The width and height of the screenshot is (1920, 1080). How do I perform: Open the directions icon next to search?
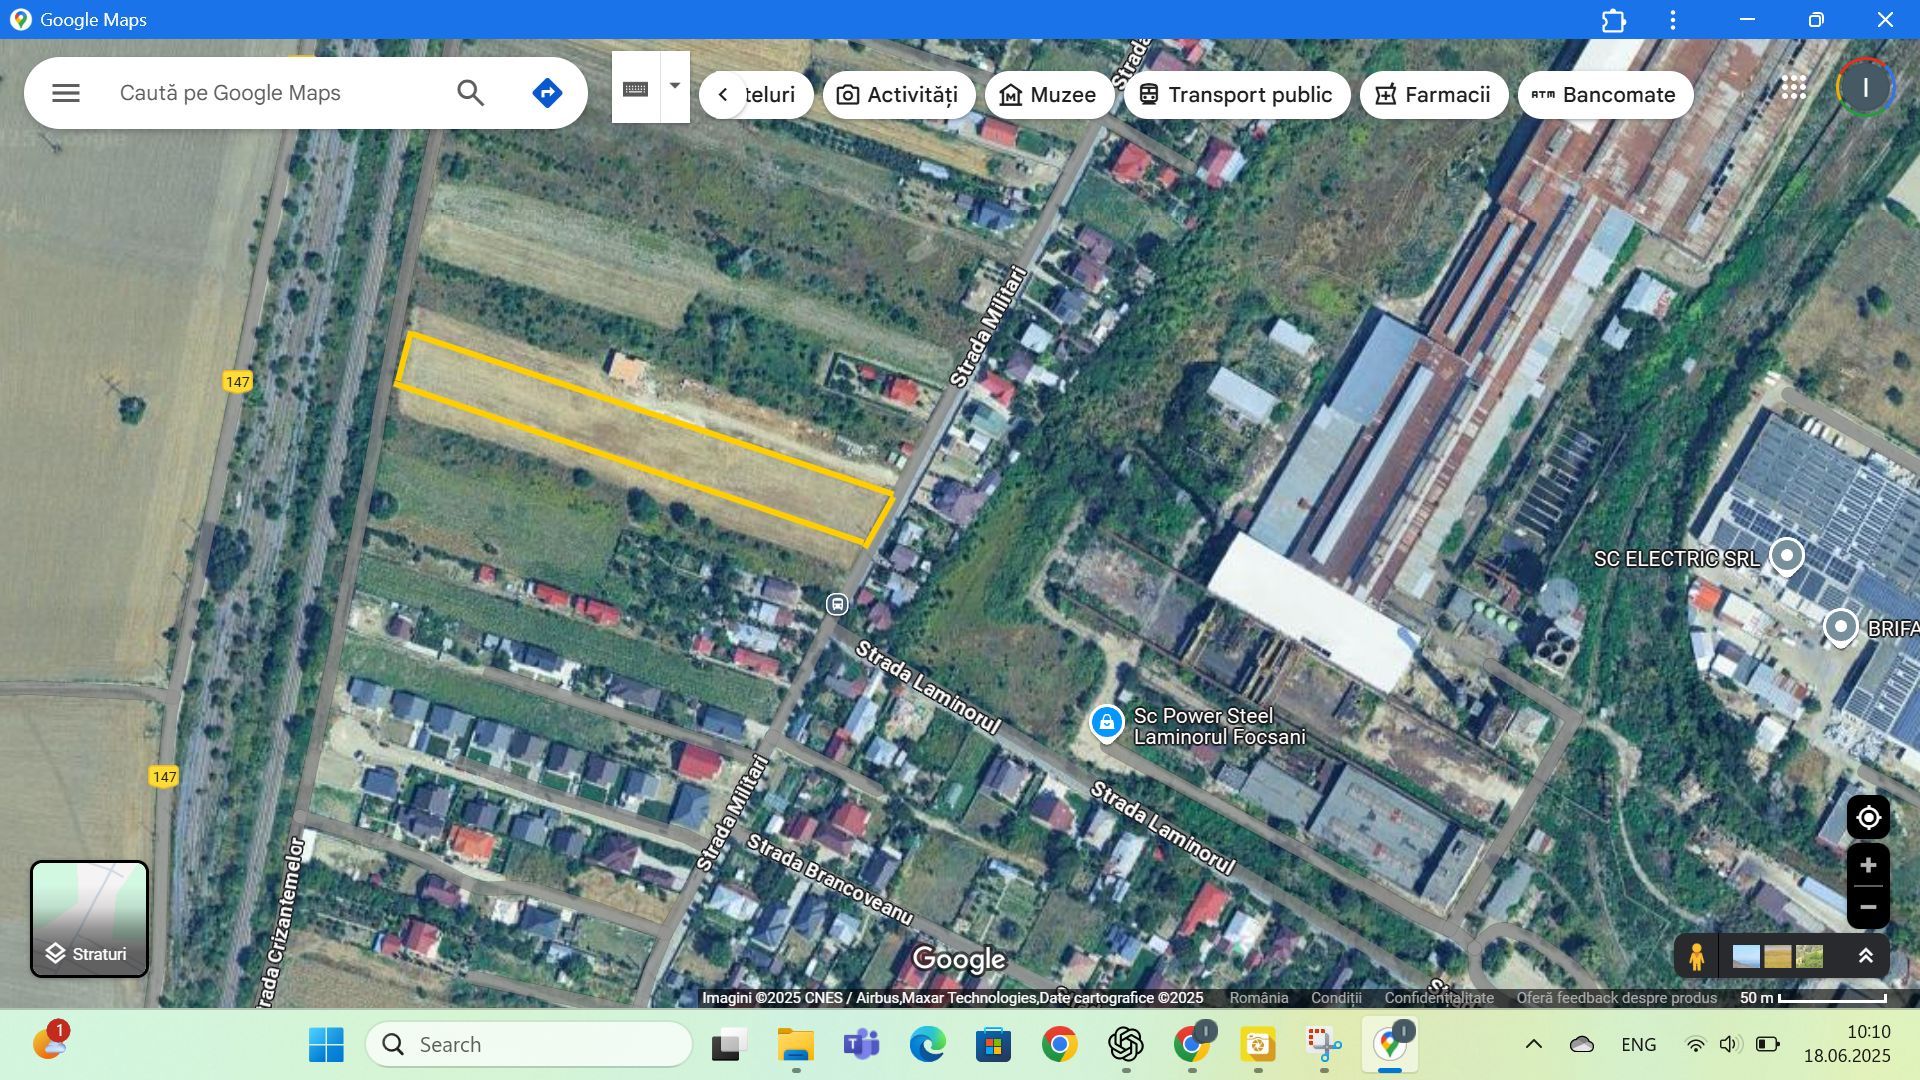(x=547, y=92)
